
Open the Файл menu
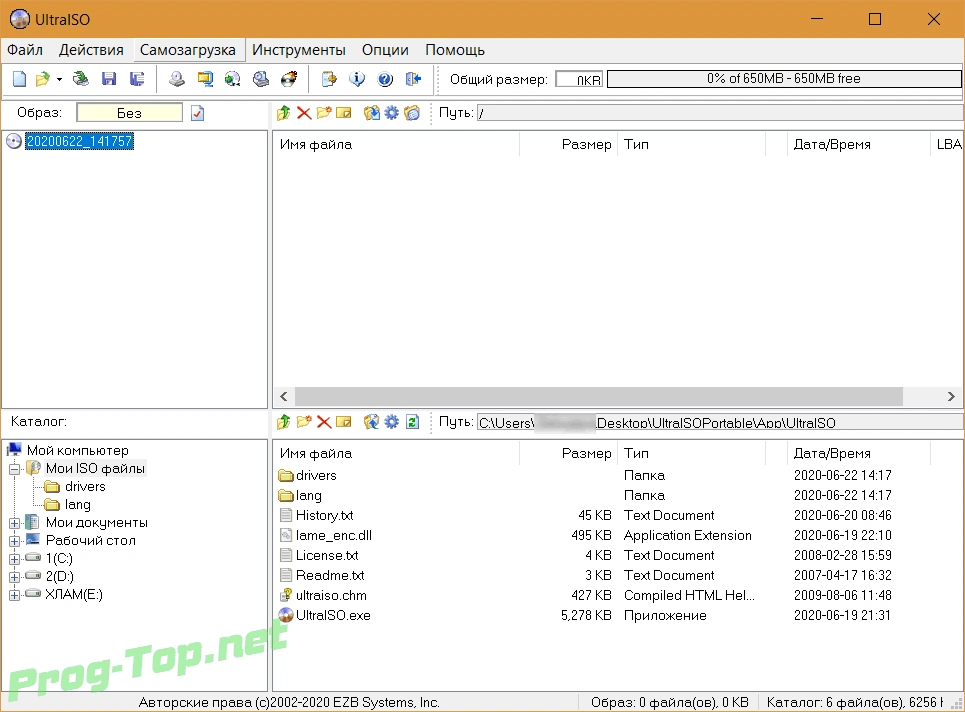click(25, 50)
